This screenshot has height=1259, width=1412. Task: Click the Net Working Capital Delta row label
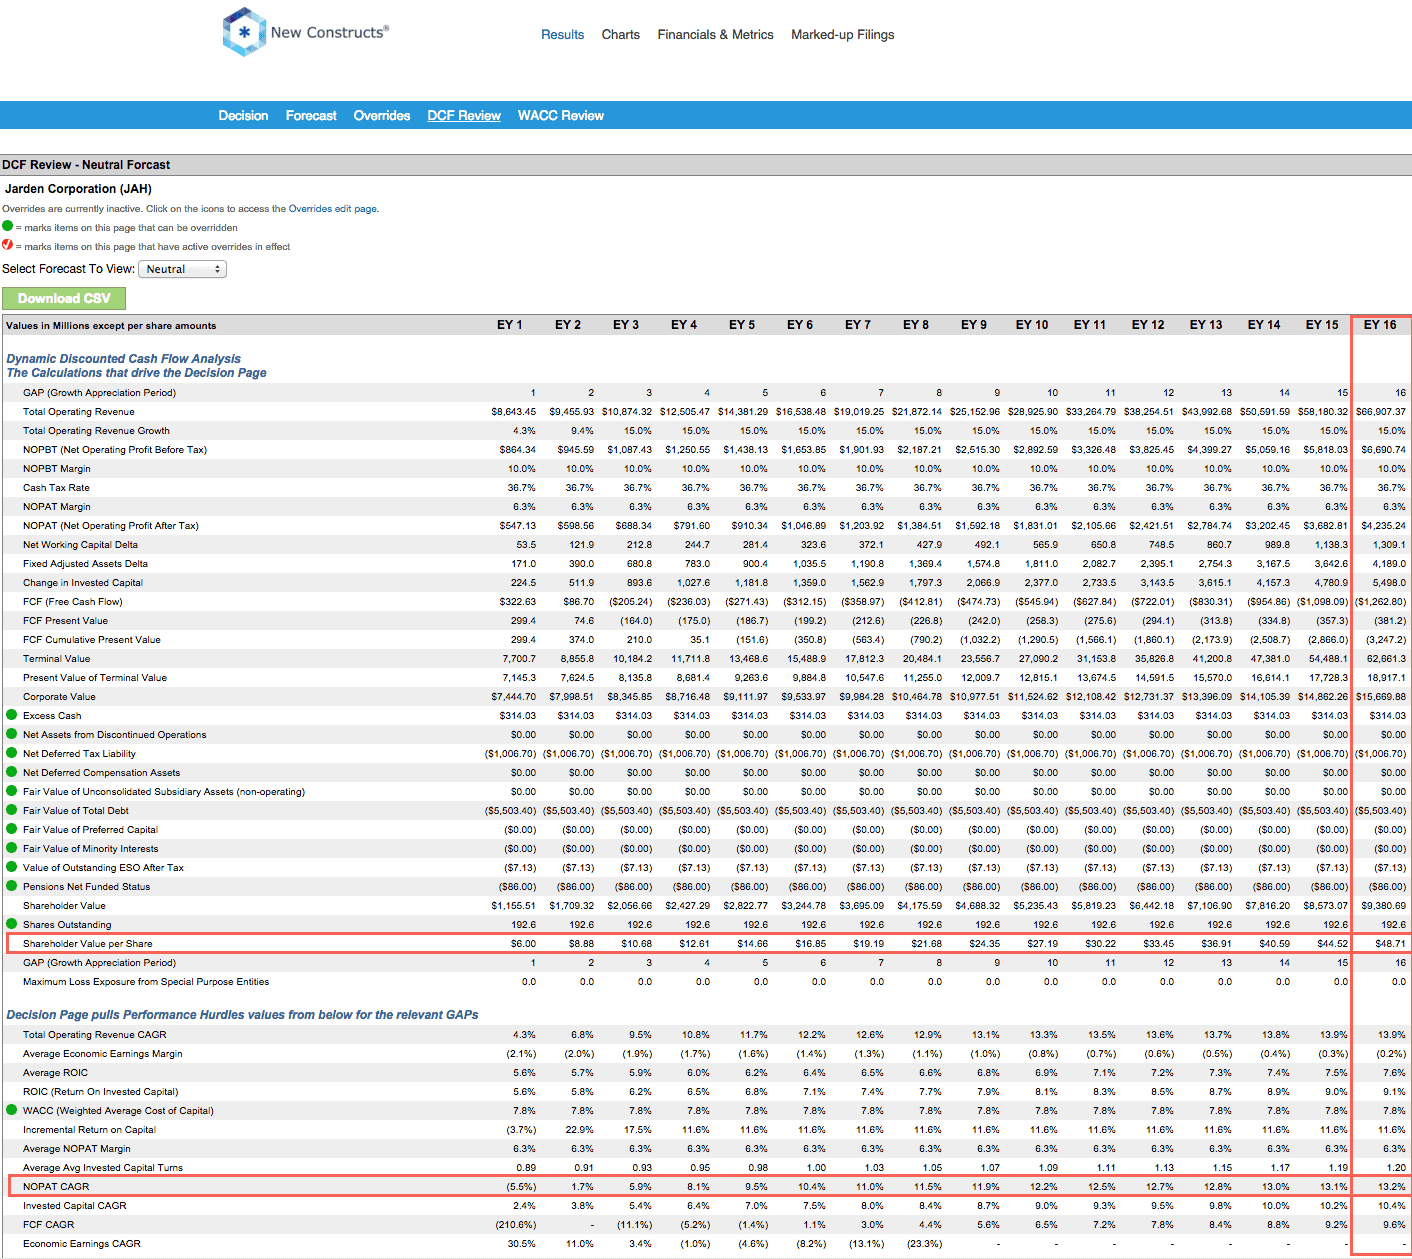(x=80, y=545)
